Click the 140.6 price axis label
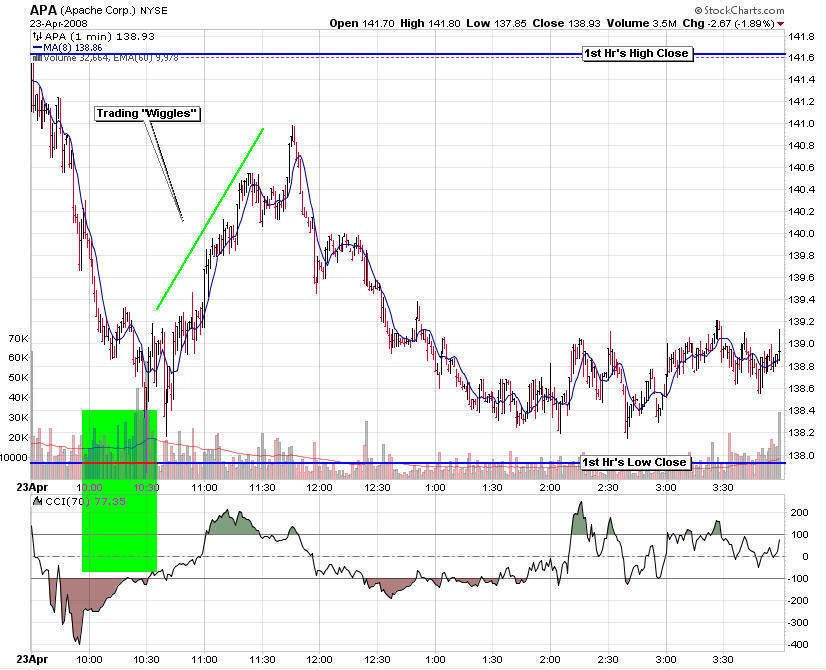Viewport: 826px width, 670px height. click(x=801, y=168)
